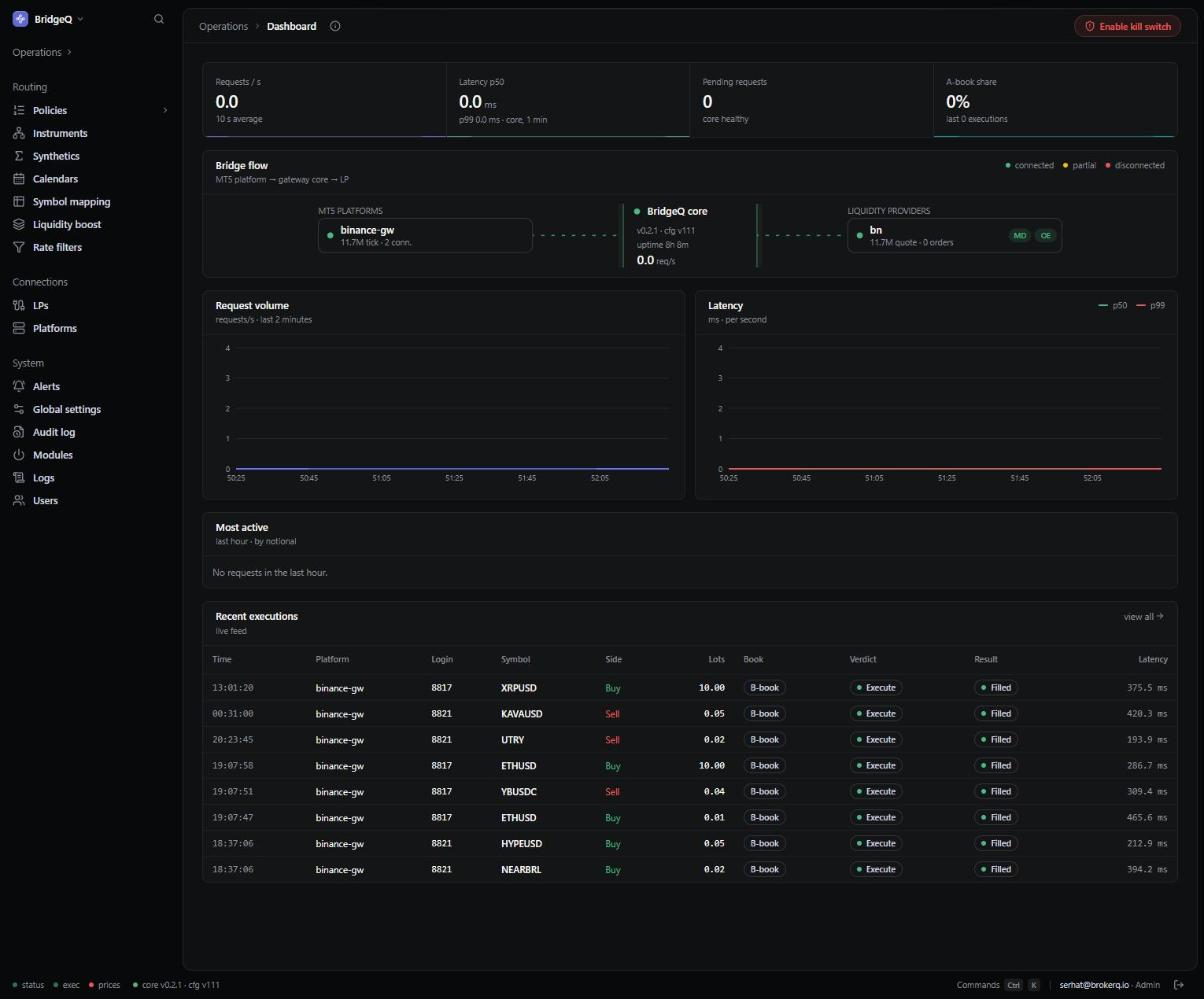Click the OE badge on bn provider
Viewport: 1204px width, 999px height.
tap(1045, 236)
